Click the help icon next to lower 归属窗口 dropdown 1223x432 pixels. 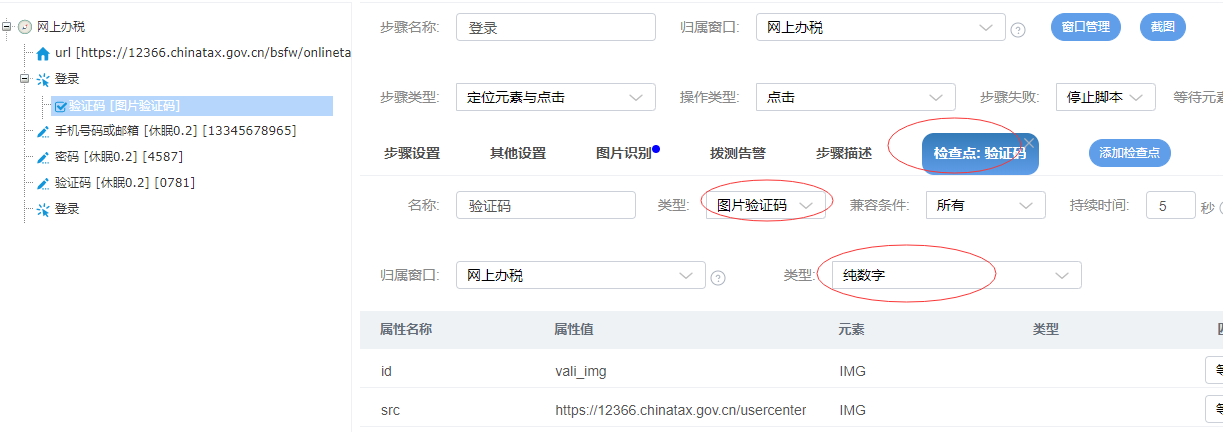(x=718, y=277)
